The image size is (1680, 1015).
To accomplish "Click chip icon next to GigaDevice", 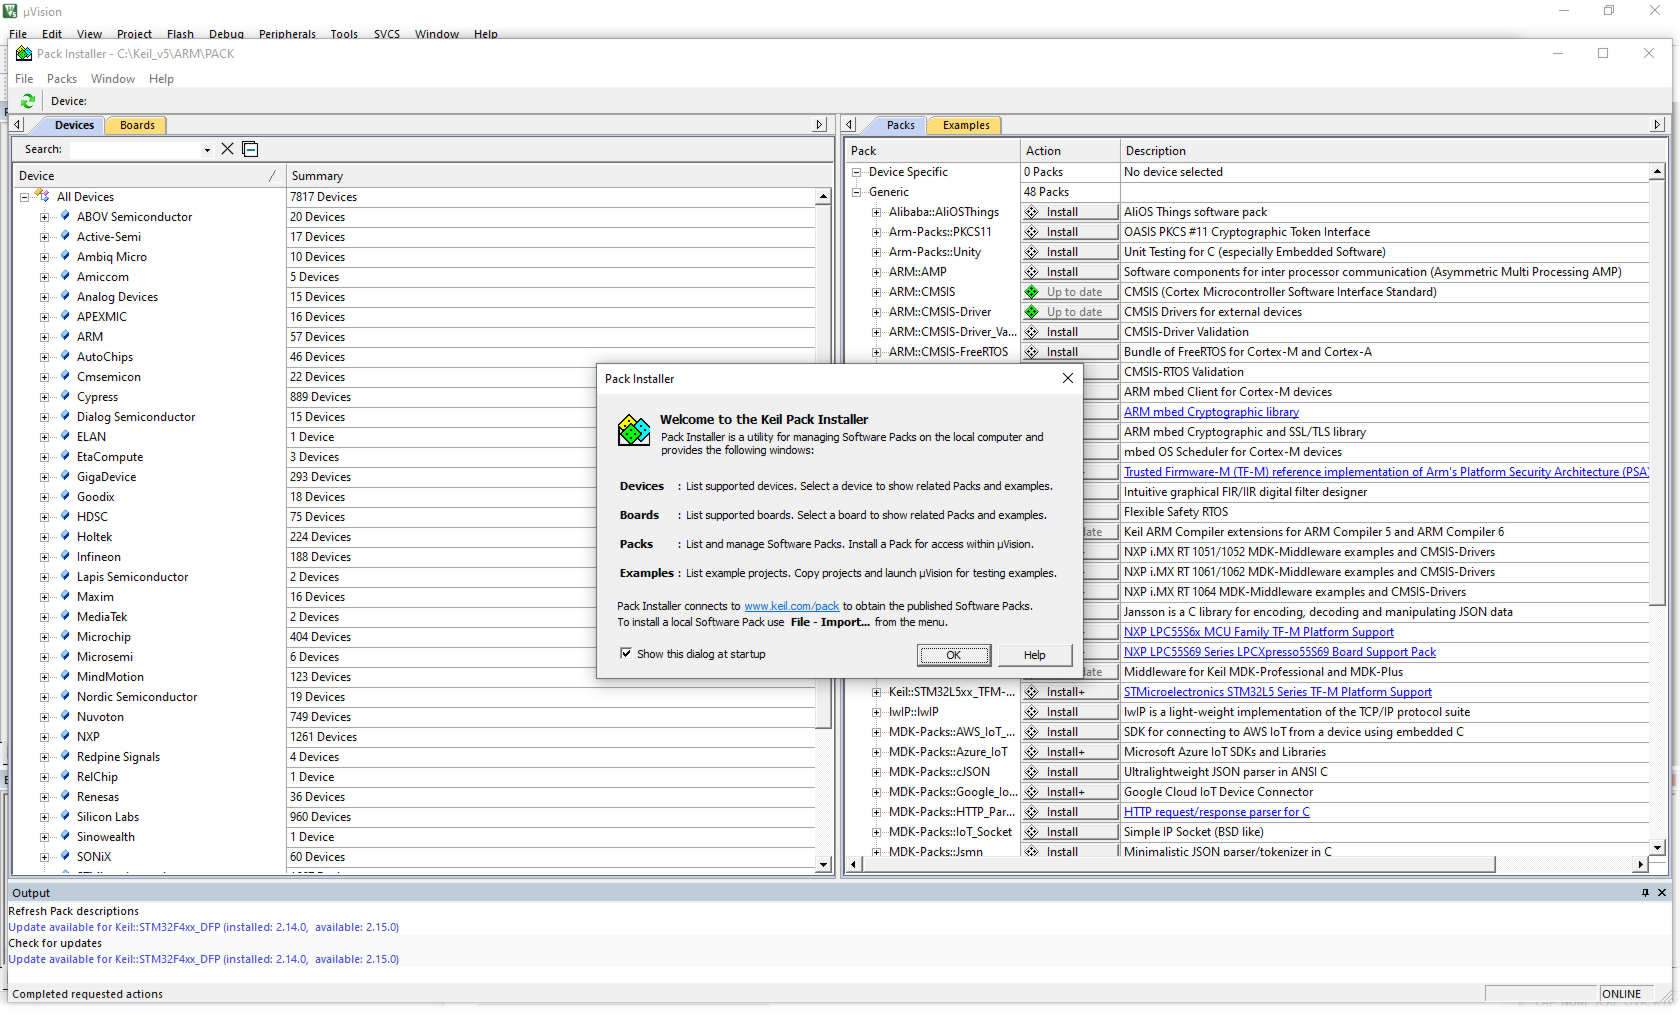I will [65, 476].
